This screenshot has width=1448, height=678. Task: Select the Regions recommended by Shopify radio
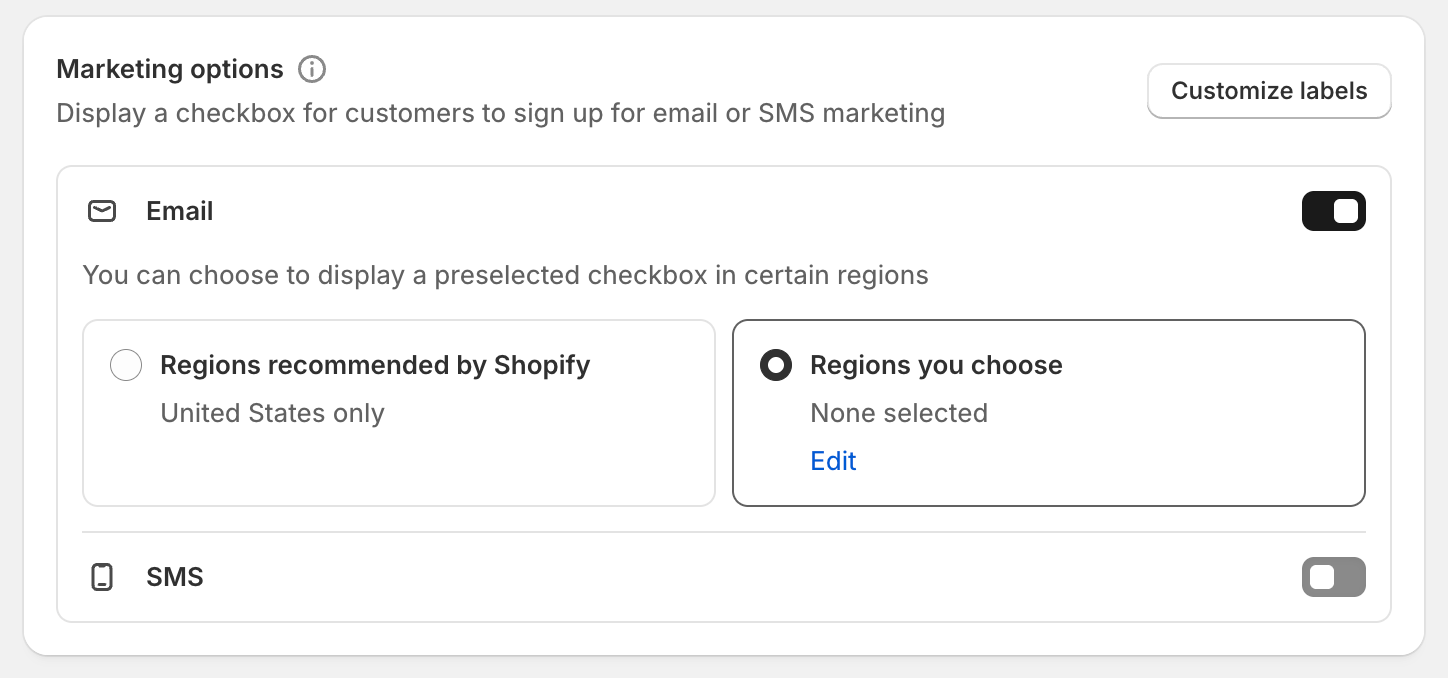(126, 365)
